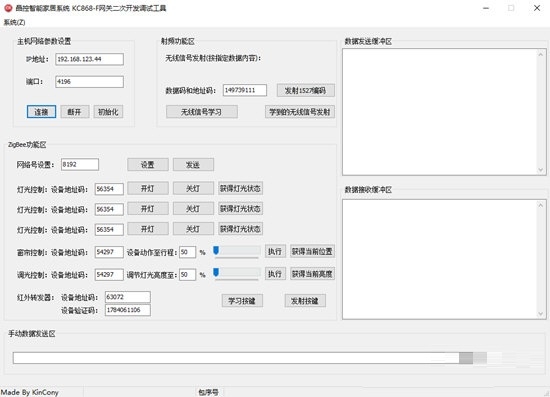Click device address field in second 灯光控制 row
The height and width of the screenshot is (397, 550).
coord(109,209)
